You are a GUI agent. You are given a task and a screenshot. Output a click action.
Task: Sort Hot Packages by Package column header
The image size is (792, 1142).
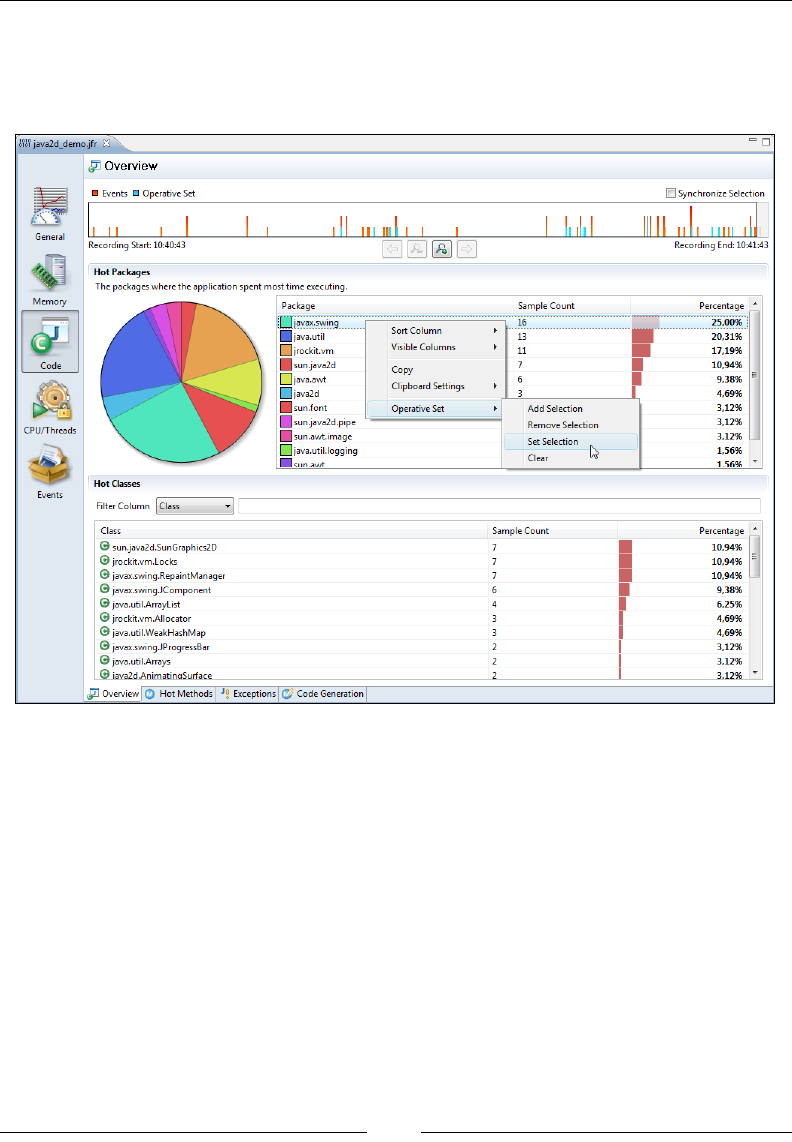(396, 306)
